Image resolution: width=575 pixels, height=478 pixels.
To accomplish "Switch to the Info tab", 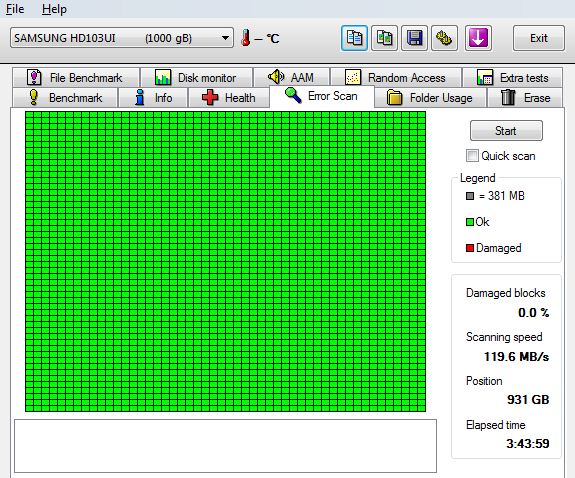I will tap(153, 98).
